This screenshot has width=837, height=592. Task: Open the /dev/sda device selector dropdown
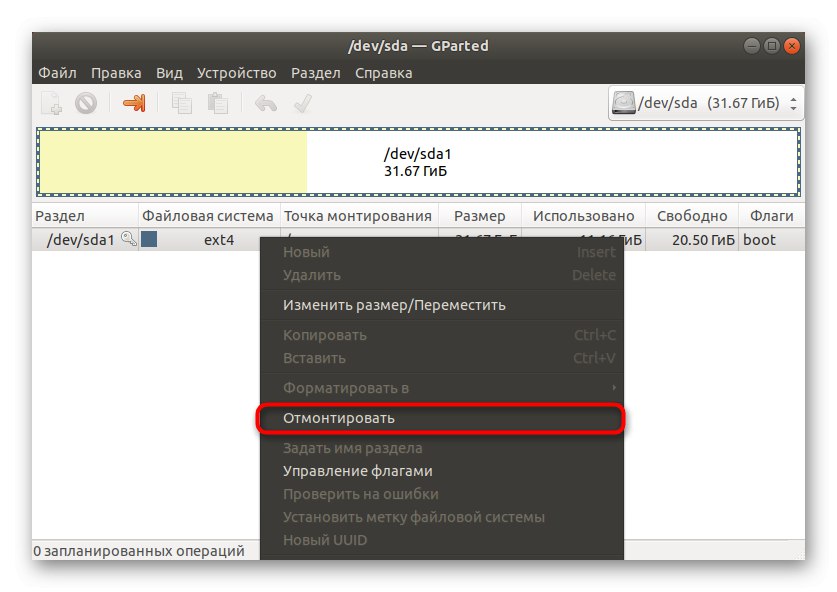coord(706,103)
